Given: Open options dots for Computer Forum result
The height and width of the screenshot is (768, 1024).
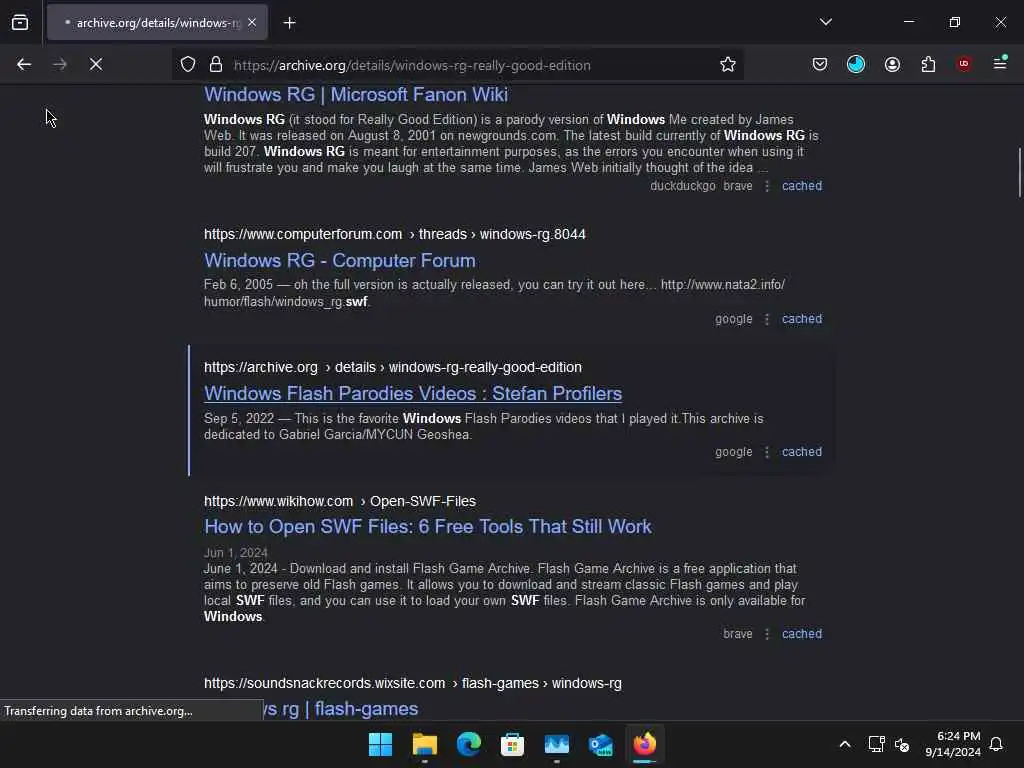Looking at the screenshot, I should (767, 319).
